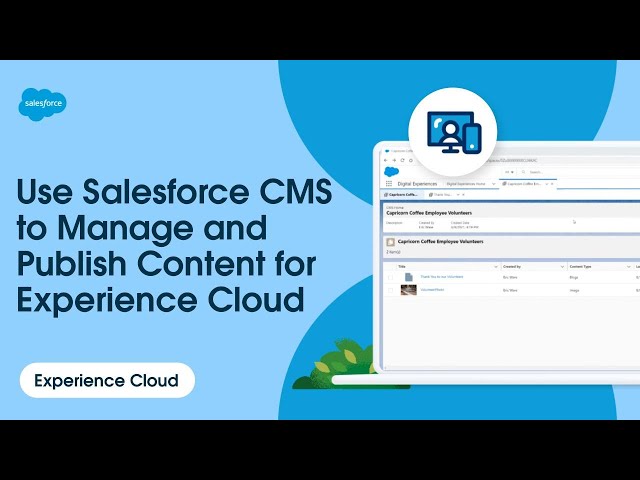The height and width of the screenshot is (480, 640).
Task: Check the Thank You to our Volunteers row checkbox
Action: [x=391, y=277]
